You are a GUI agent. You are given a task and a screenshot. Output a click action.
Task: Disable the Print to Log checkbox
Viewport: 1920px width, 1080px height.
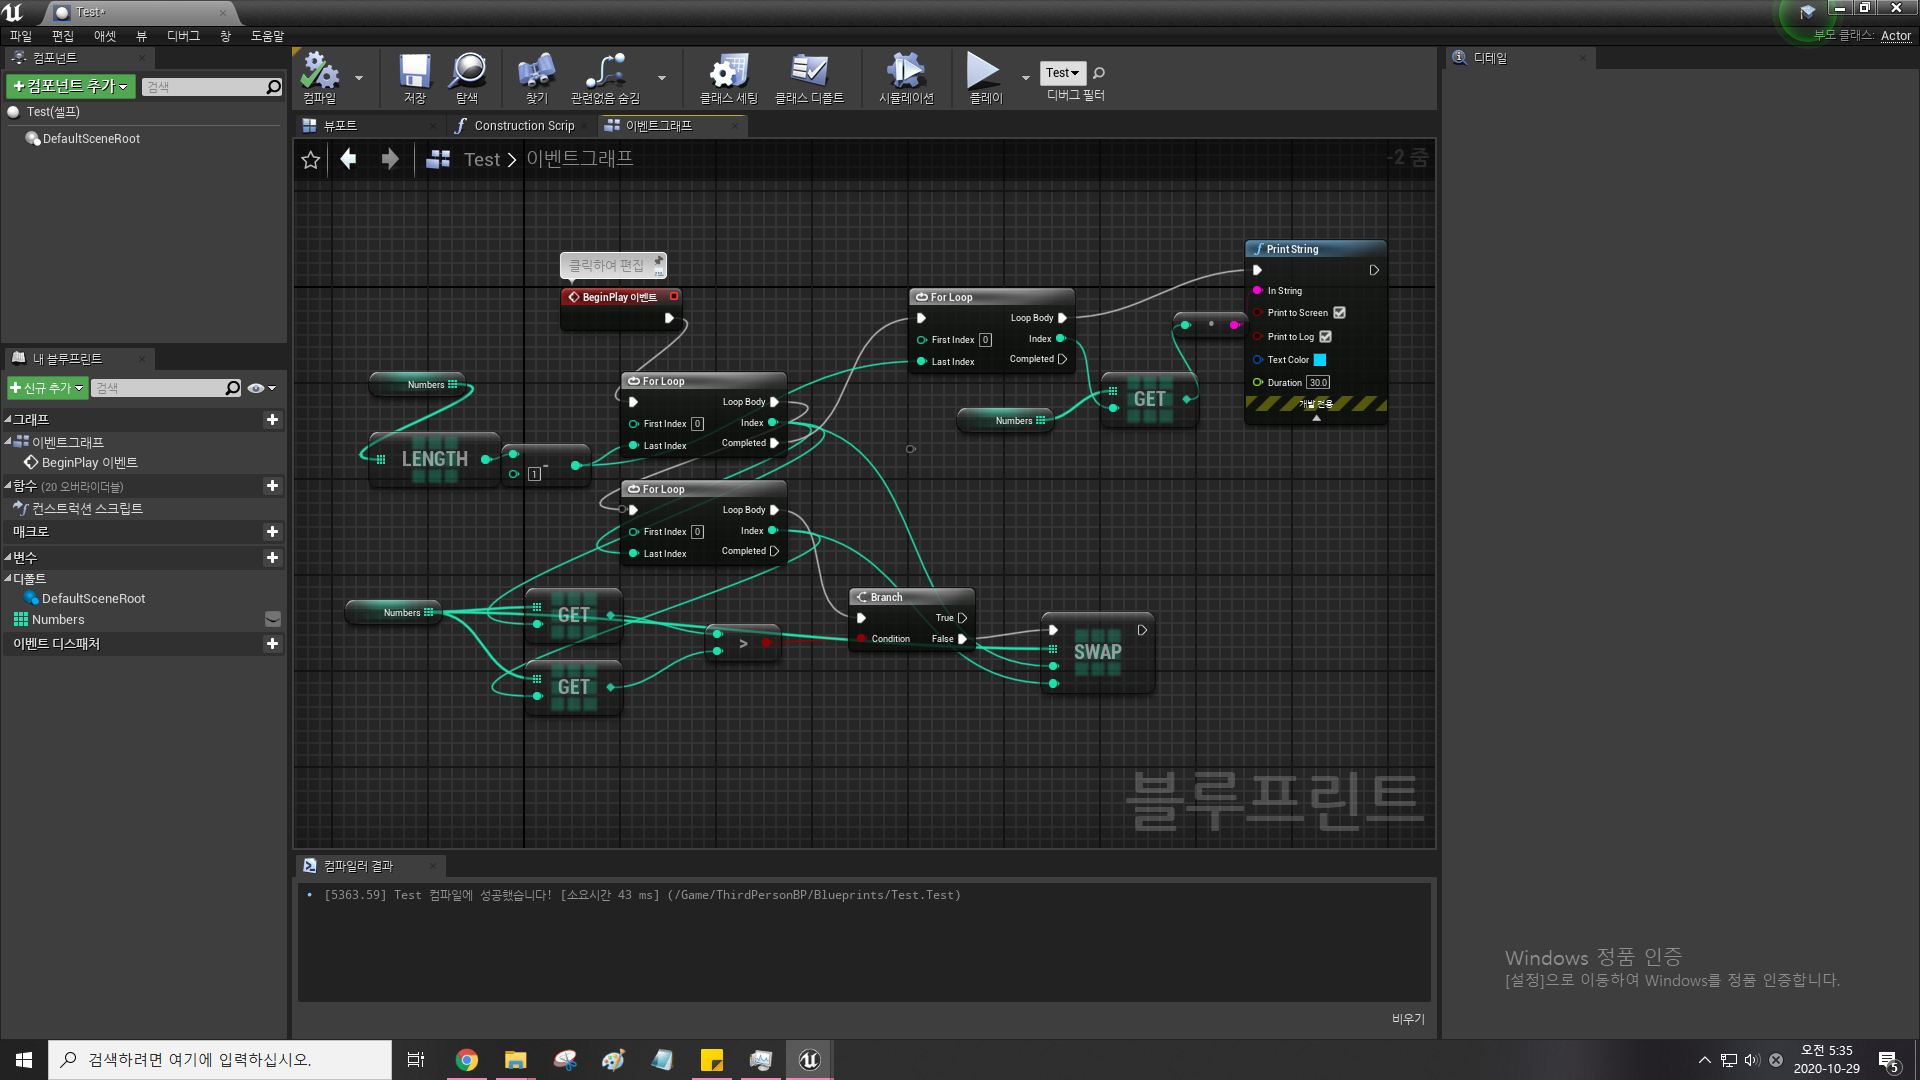click(1326, 337)
